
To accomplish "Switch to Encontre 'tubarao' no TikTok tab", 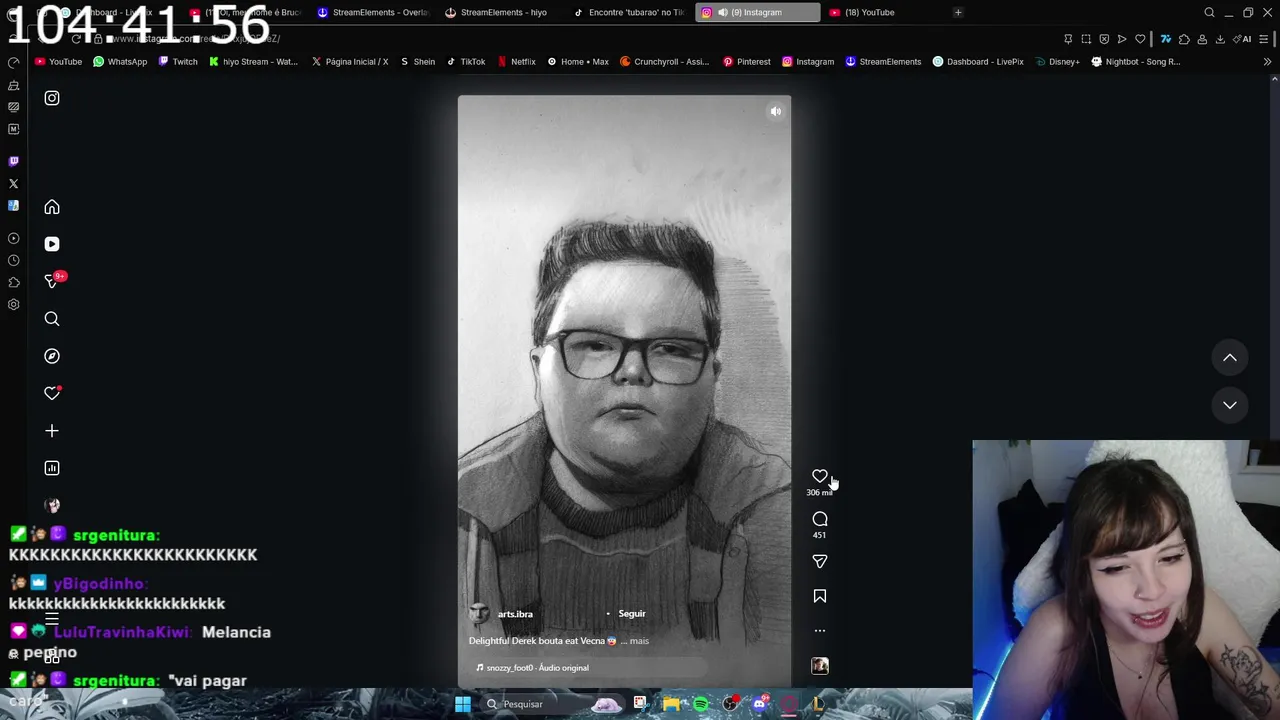I will point(629,12).
